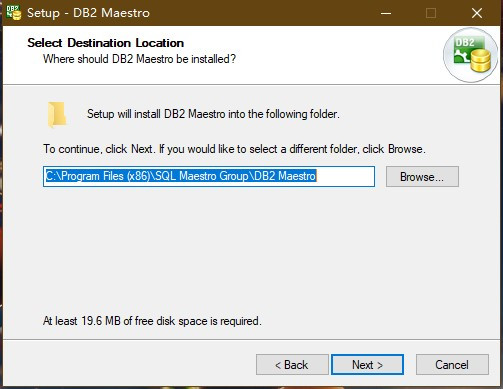
Task: Click the destination folder path field
Action: pos(209,176)
